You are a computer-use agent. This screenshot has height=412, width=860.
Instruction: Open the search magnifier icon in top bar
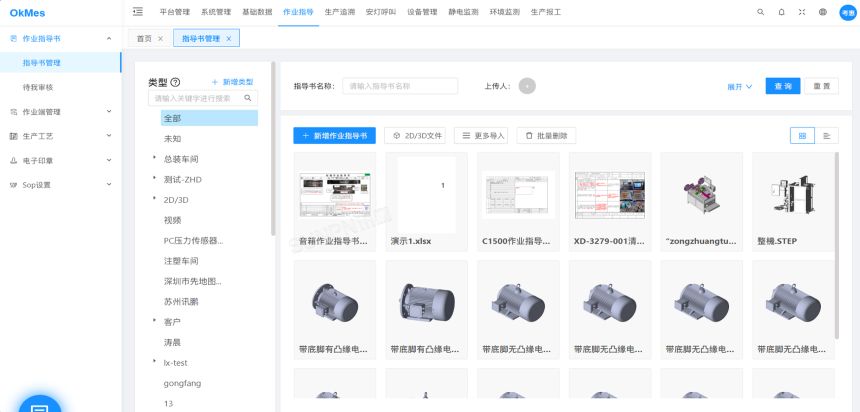(760, 12)
